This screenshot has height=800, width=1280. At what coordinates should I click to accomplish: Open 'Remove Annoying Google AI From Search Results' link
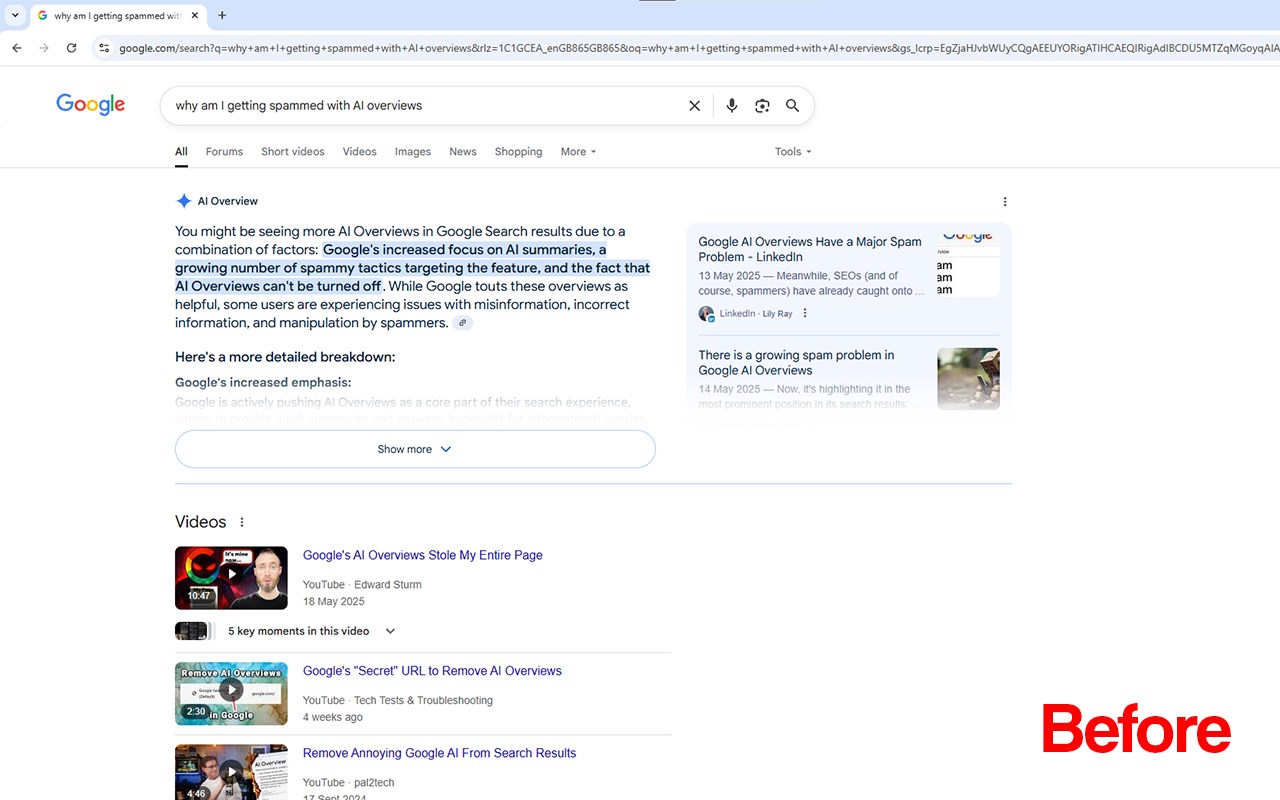(440, 753)
